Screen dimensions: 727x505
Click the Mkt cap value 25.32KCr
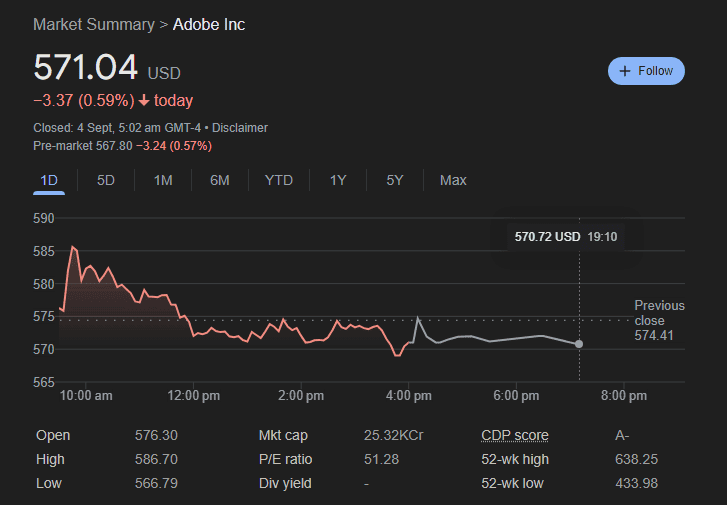tap(394, 435)
